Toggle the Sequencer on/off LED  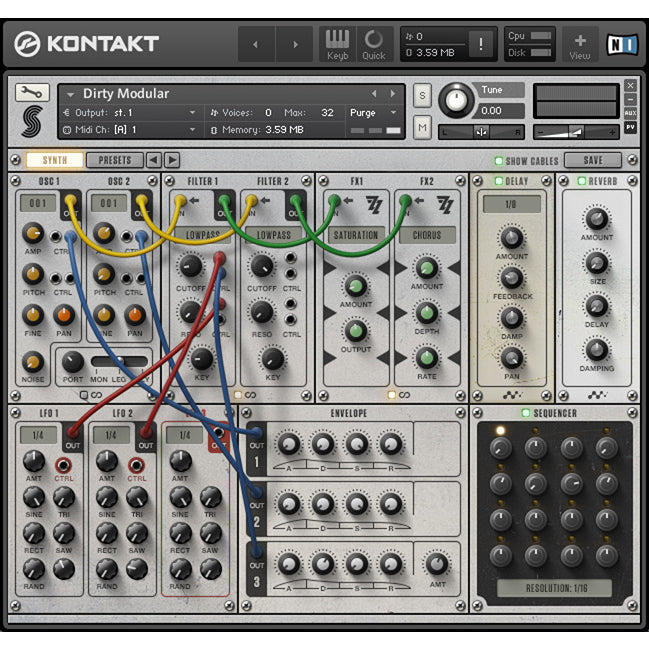pyautogui.click(x=526, y=413)
